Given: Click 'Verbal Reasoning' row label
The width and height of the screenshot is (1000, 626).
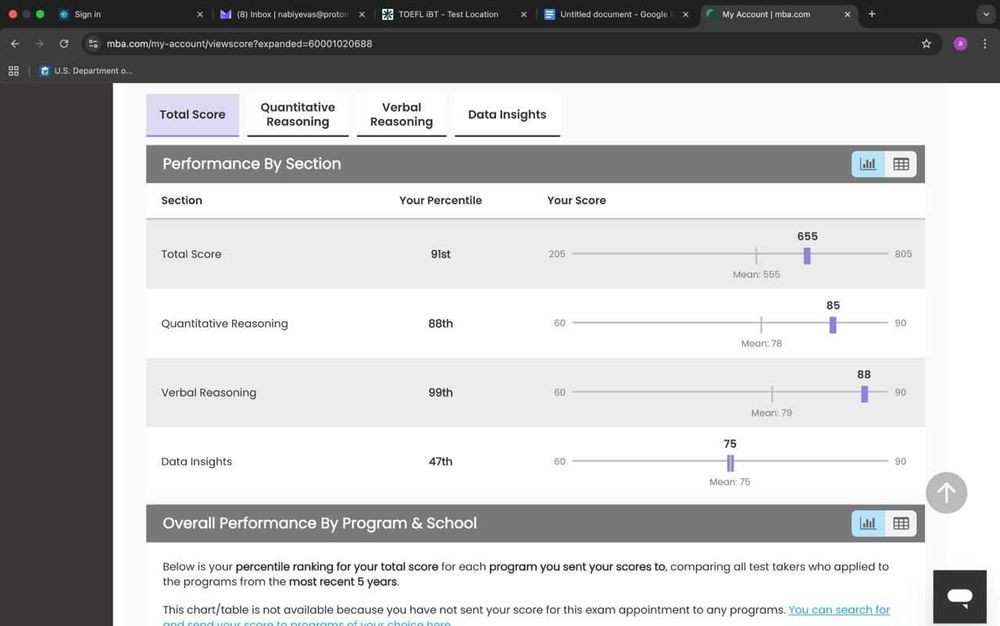Looking at the screenshot, I should point(209,393).
